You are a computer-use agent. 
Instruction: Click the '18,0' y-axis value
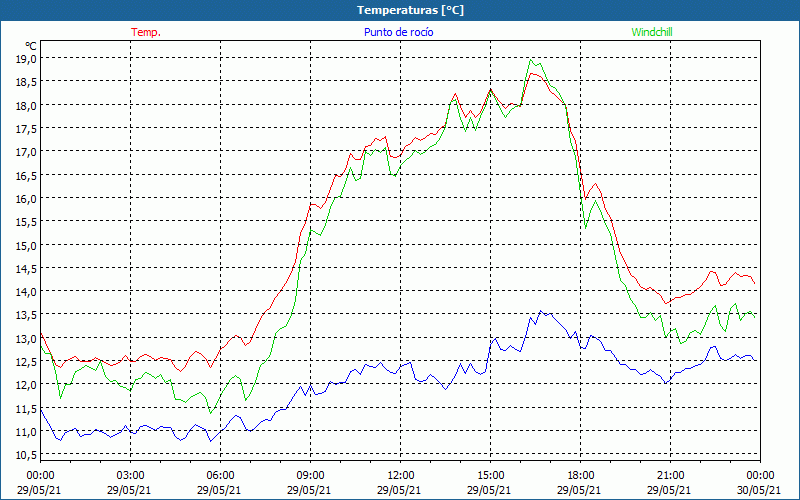(26, 105)
